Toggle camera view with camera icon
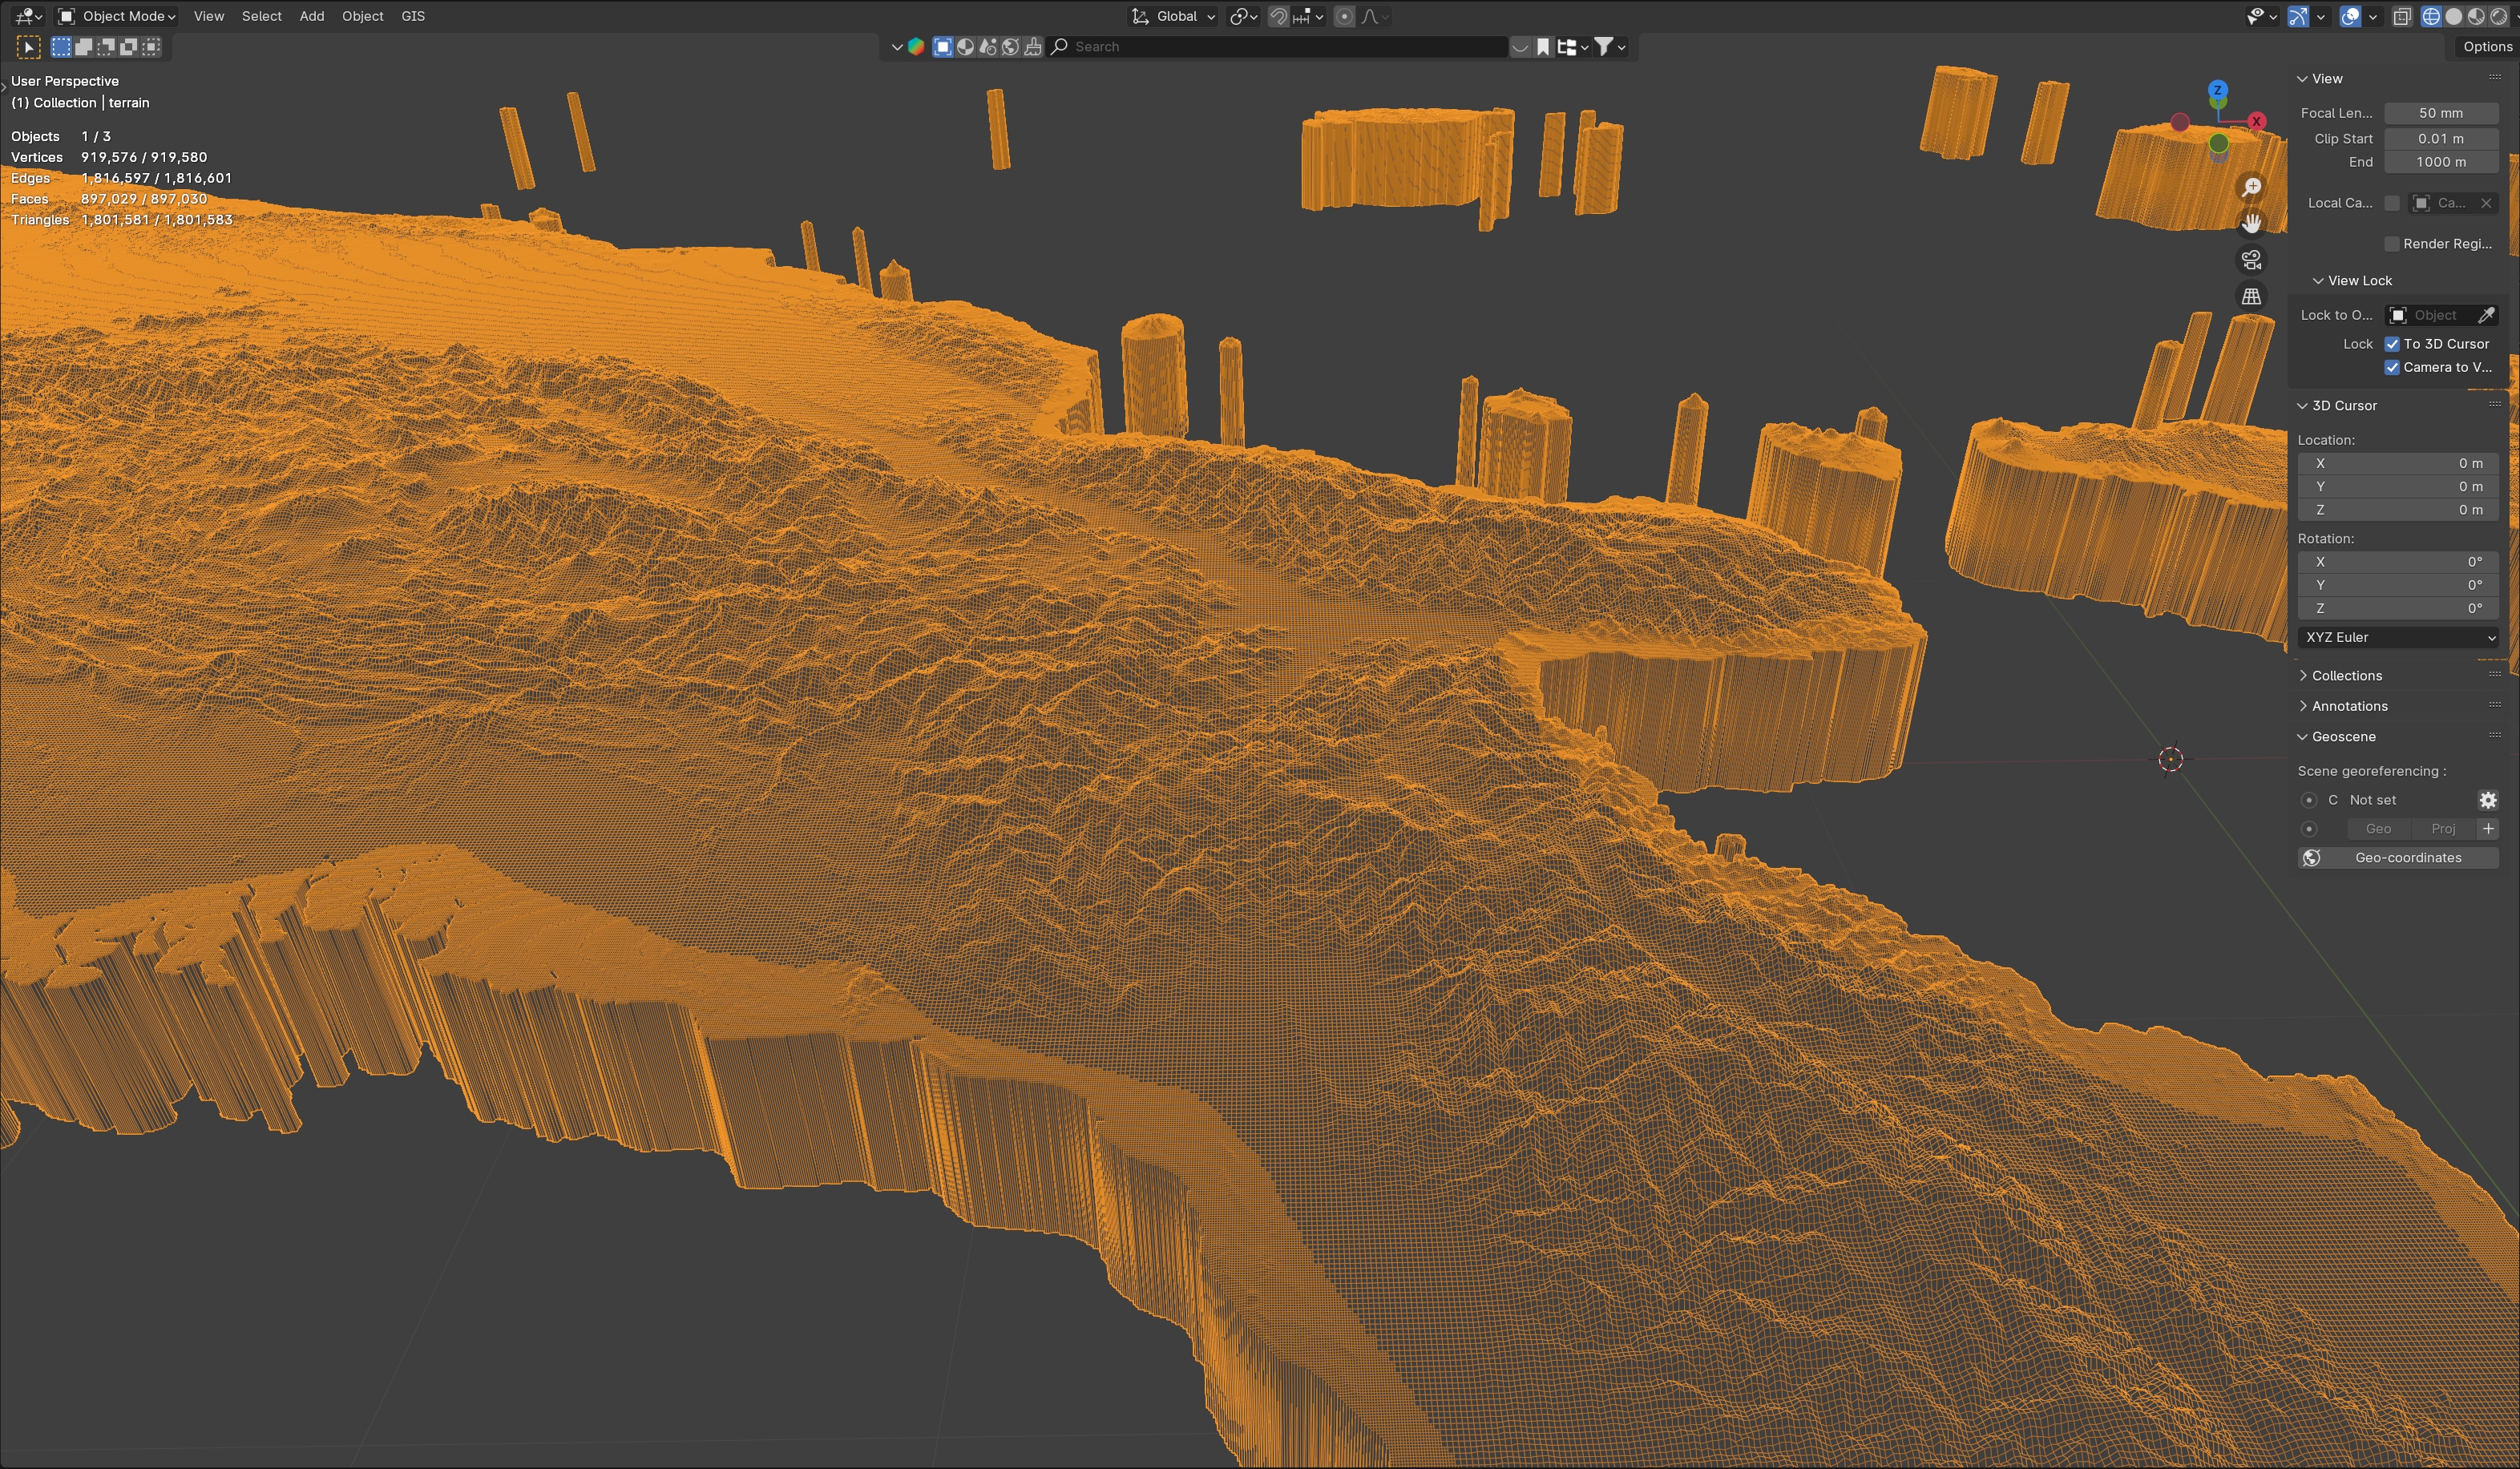The height and width of the screenshot is (1469, 2520). coord(2251,260)
